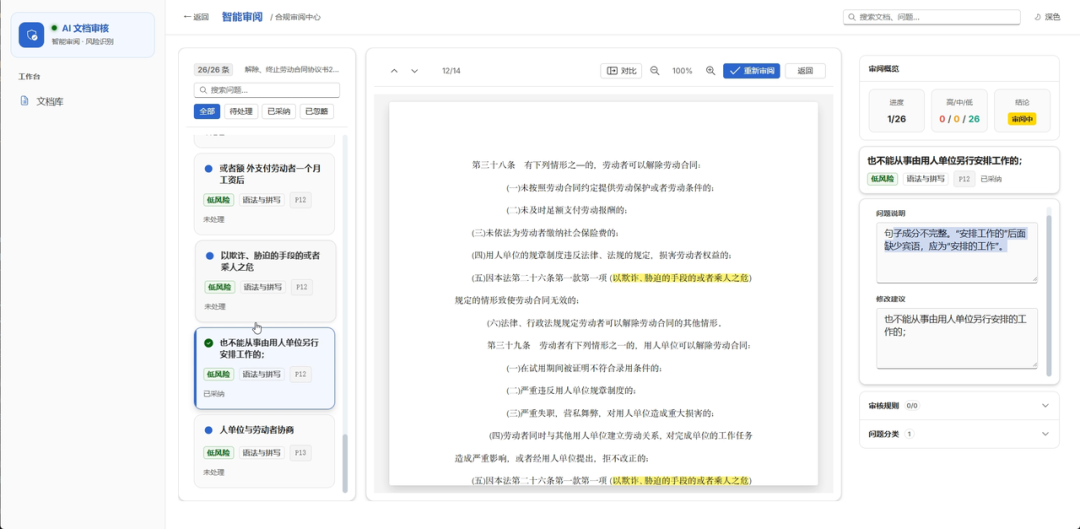
Task: Select the 全部 filter tab
Action: tap(207, 112)
